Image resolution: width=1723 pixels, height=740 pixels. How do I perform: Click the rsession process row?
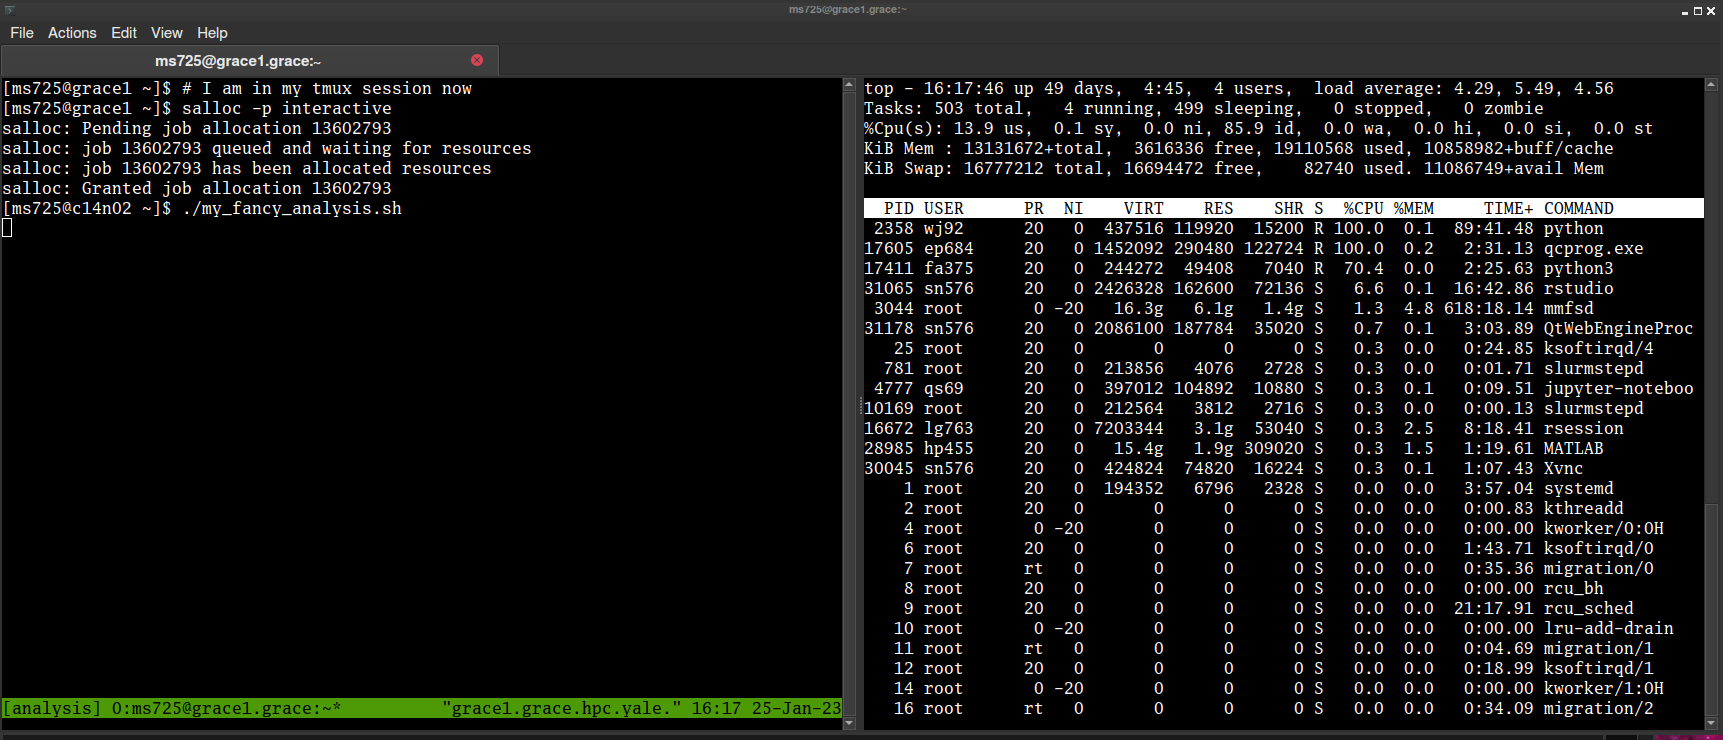tap(1284, 428)
